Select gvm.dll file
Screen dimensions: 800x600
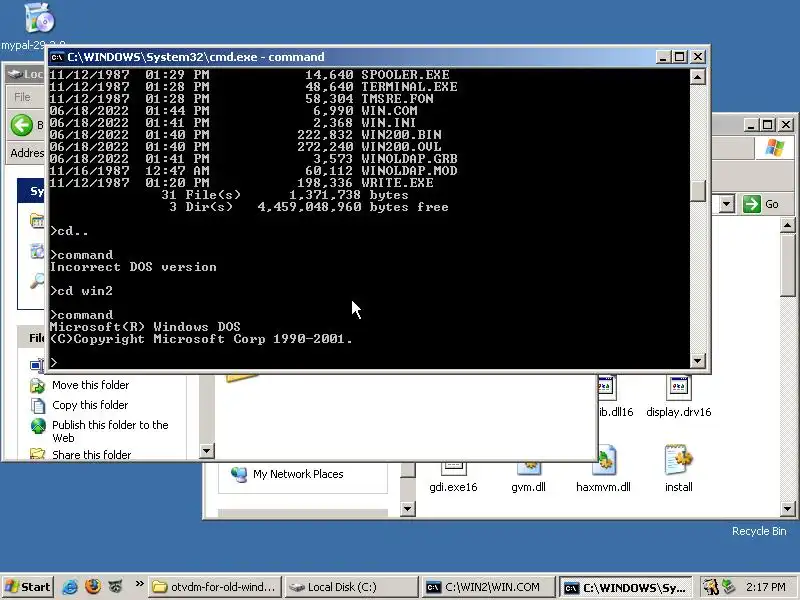coord(528,476)
